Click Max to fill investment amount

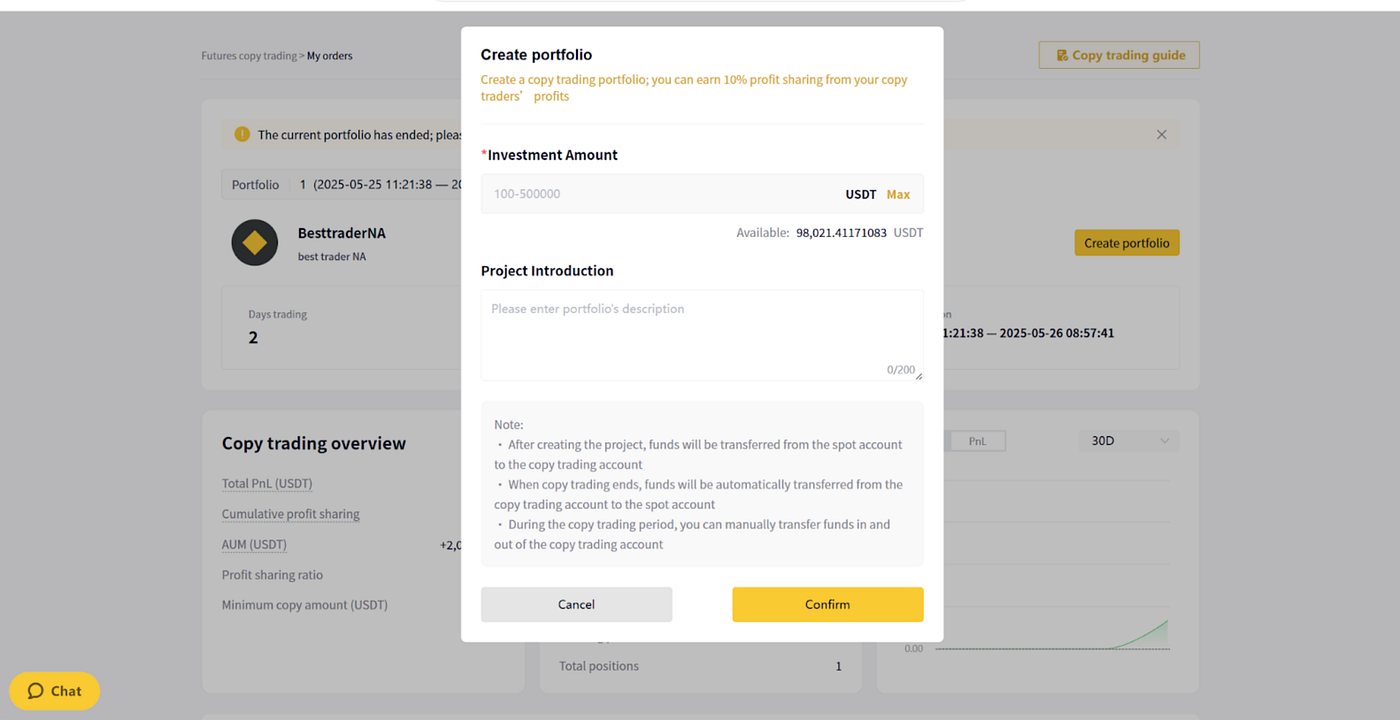(x=898, y=194)
